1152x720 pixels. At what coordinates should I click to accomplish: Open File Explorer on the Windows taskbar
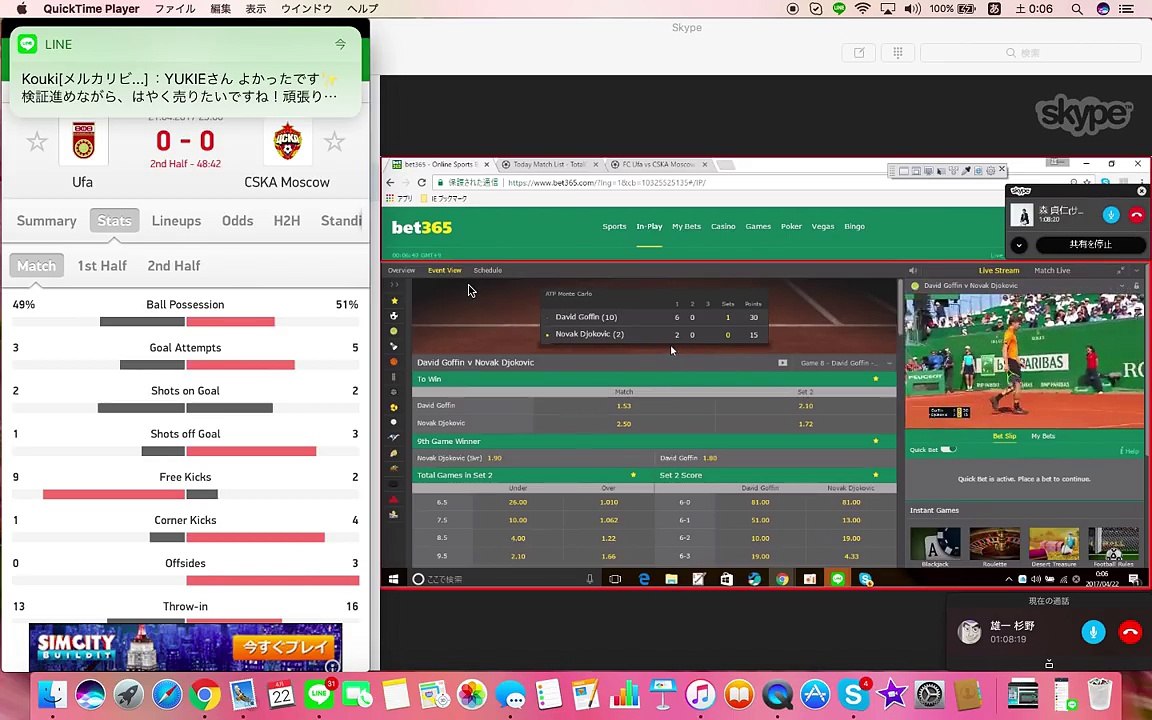click(671, 579)
